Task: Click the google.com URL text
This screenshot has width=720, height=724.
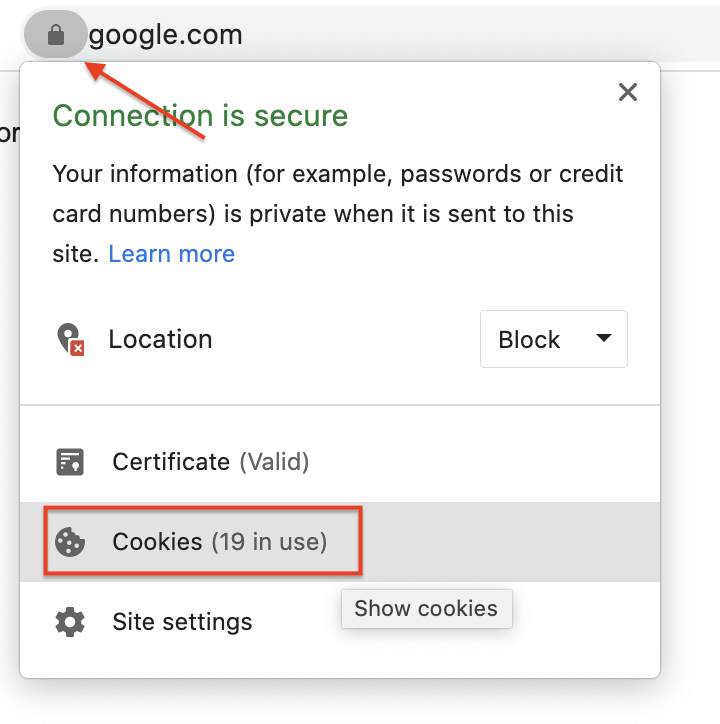Action: (x=166, y=36)
